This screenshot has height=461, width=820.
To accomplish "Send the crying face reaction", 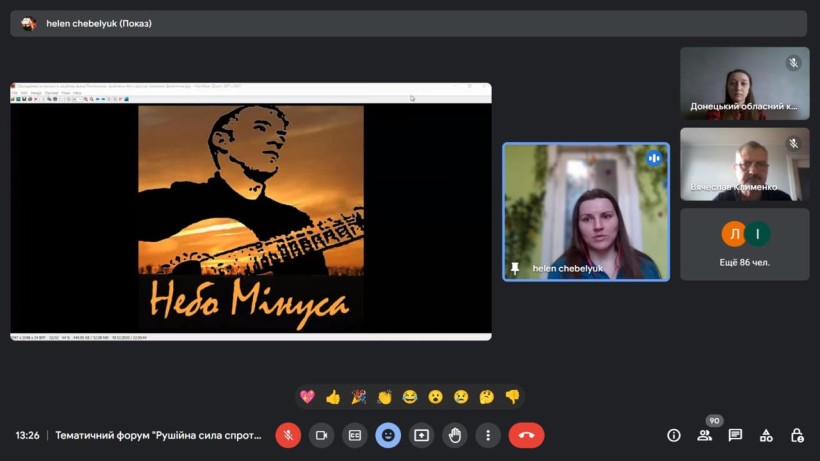I will [x=461, y=397].
